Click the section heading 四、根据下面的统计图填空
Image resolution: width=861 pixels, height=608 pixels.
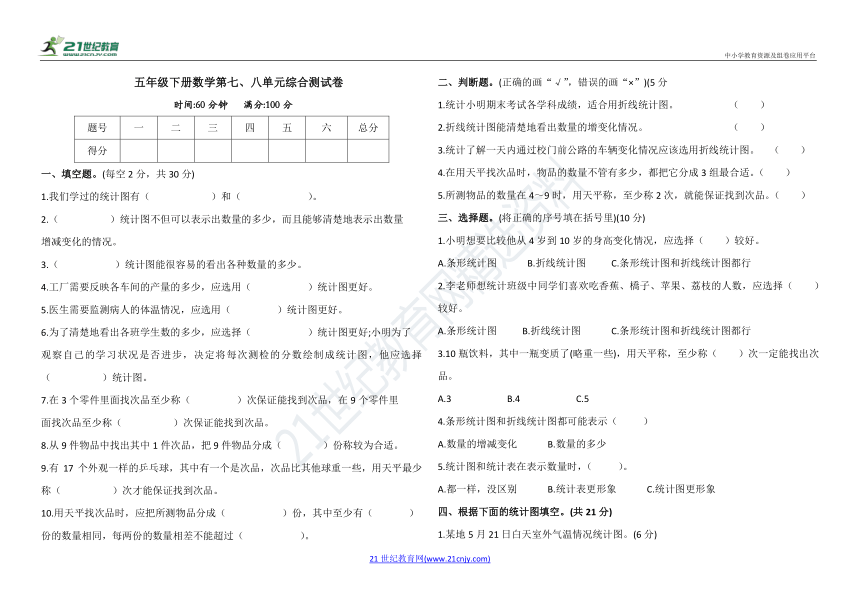[x=525, y=512]
